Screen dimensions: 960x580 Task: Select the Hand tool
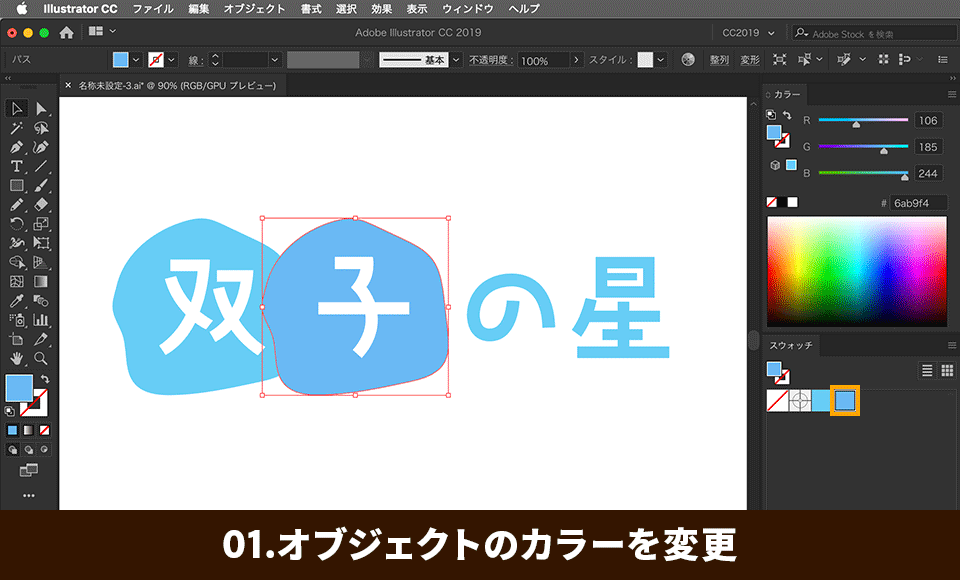tap(17, 358)
